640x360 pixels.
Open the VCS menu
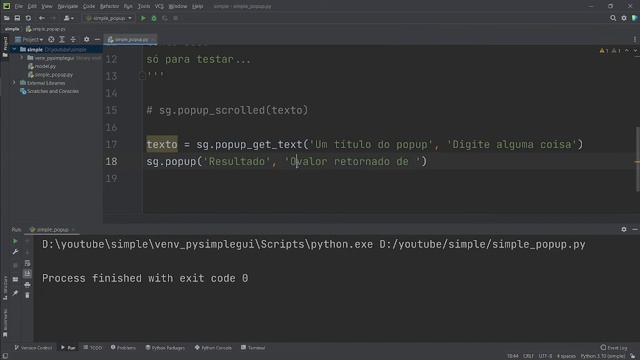(159, 7)
